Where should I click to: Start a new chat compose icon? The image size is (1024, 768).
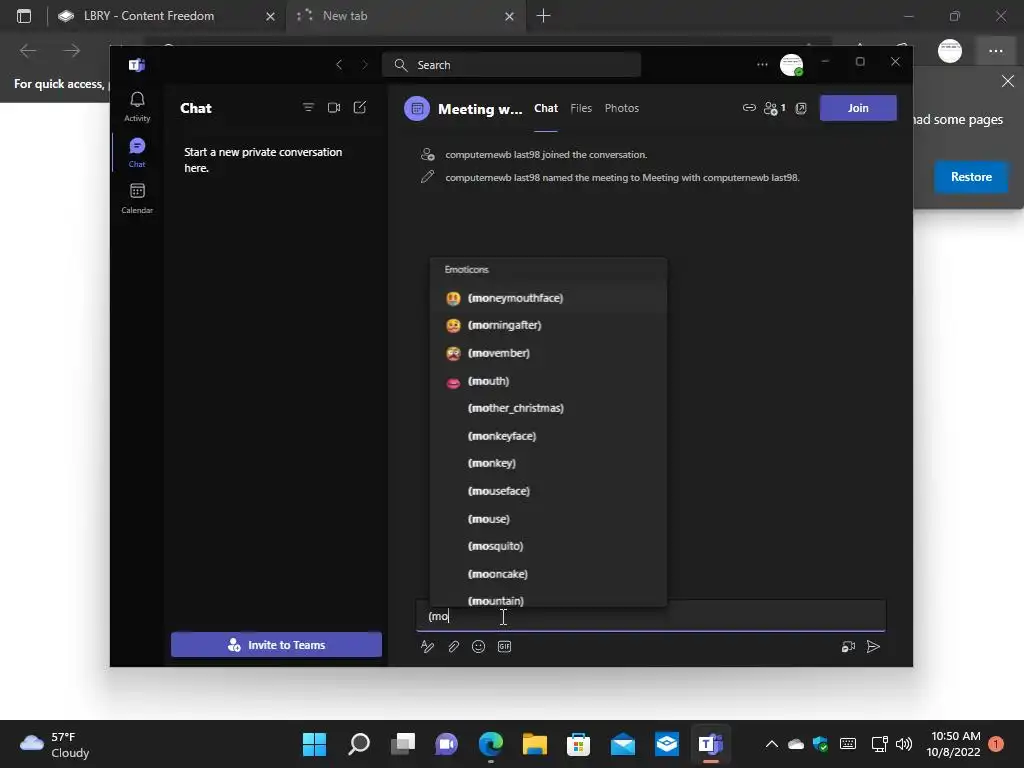[360, 108]
